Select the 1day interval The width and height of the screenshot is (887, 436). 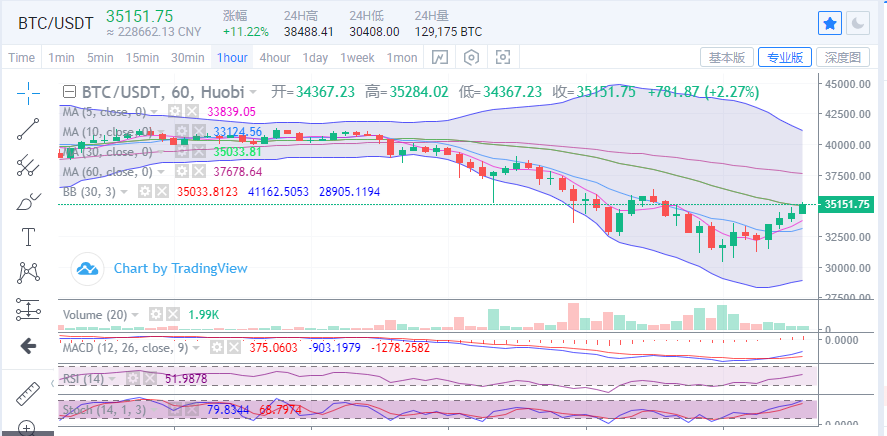(x=315, y=57)
